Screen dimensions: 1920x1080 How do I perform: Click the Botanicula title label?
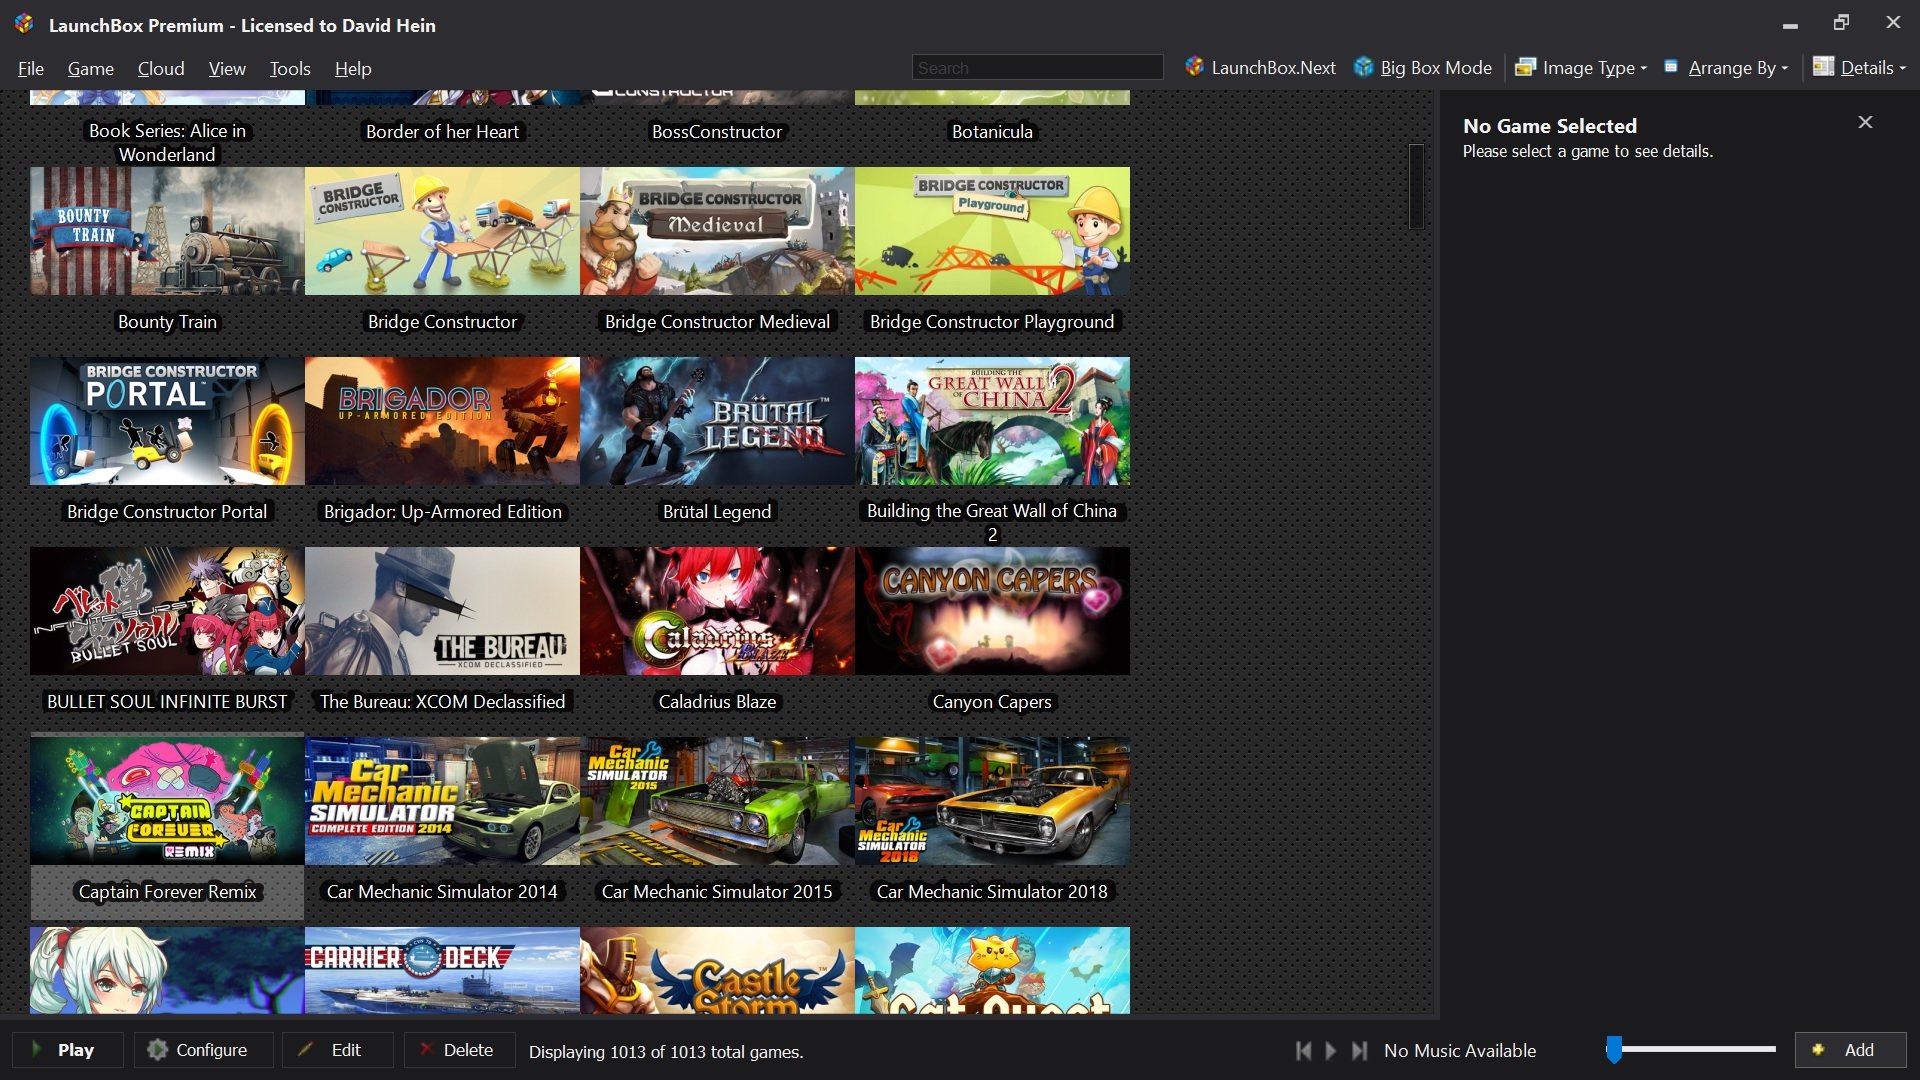tap(992, 132)
